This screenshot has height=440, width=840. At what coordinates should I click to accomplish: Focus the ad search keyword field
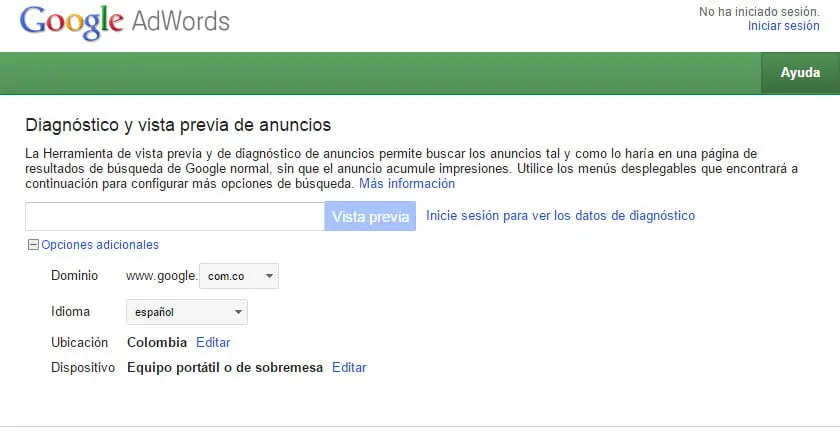click(175, 217)
